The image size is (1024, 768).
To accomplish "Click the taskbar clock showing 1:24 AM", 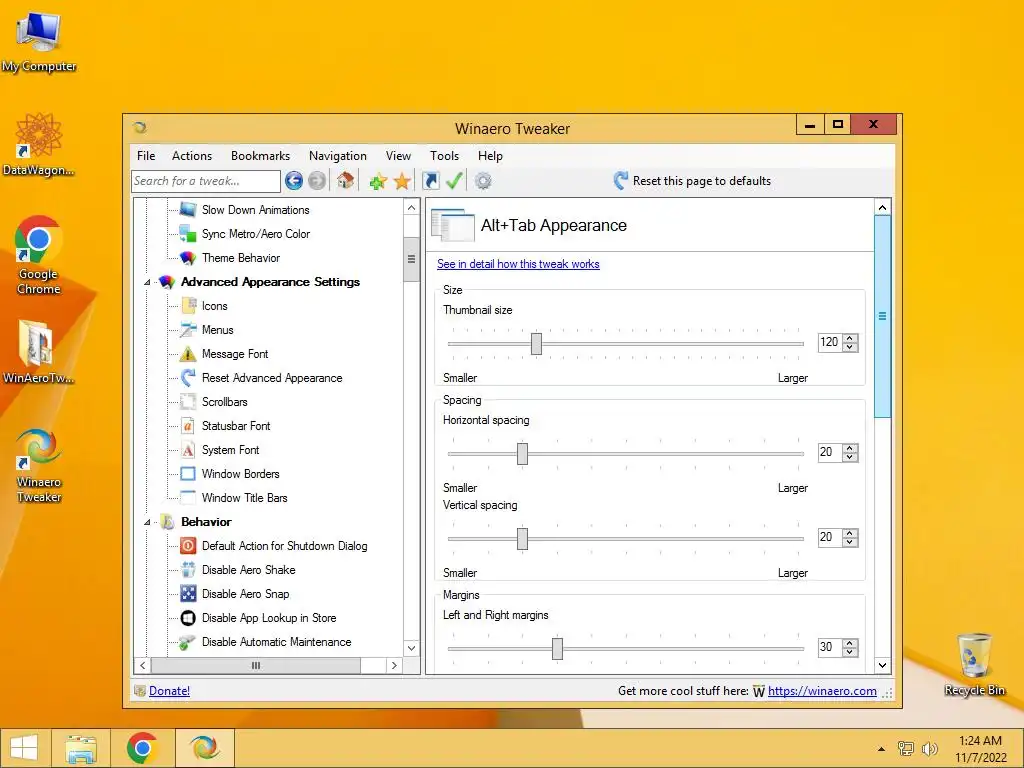I will coord(980,749).
